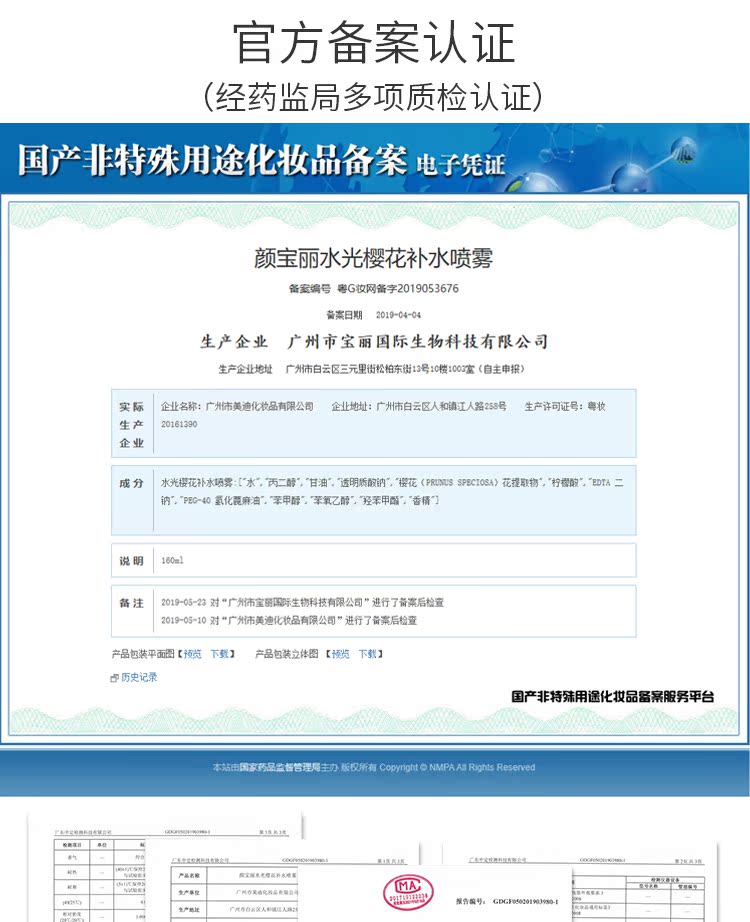Click filing number 粤G妆网备字2019053676
Image resolution: width=750 pixels, height=922 pixels.
(x=398, y=289)
